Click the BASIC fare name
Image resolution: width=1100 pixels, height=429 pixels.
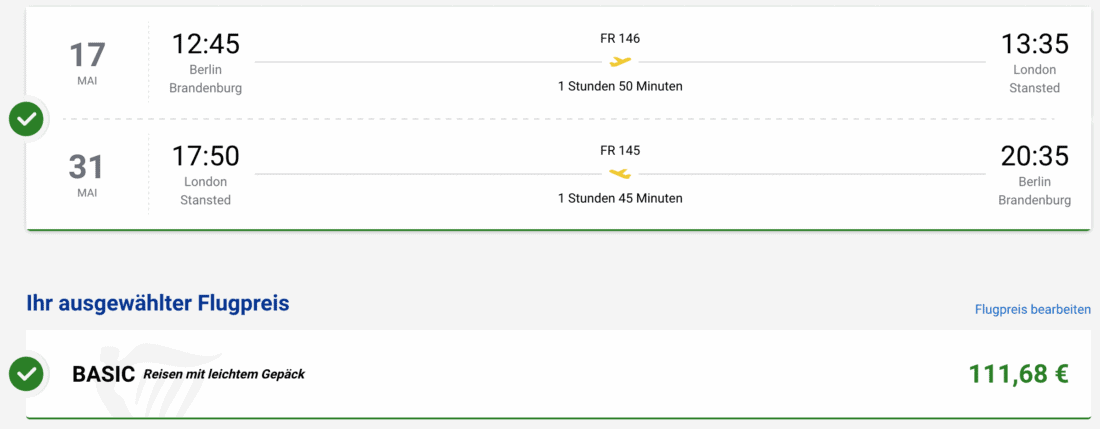(x=103, y=374)
